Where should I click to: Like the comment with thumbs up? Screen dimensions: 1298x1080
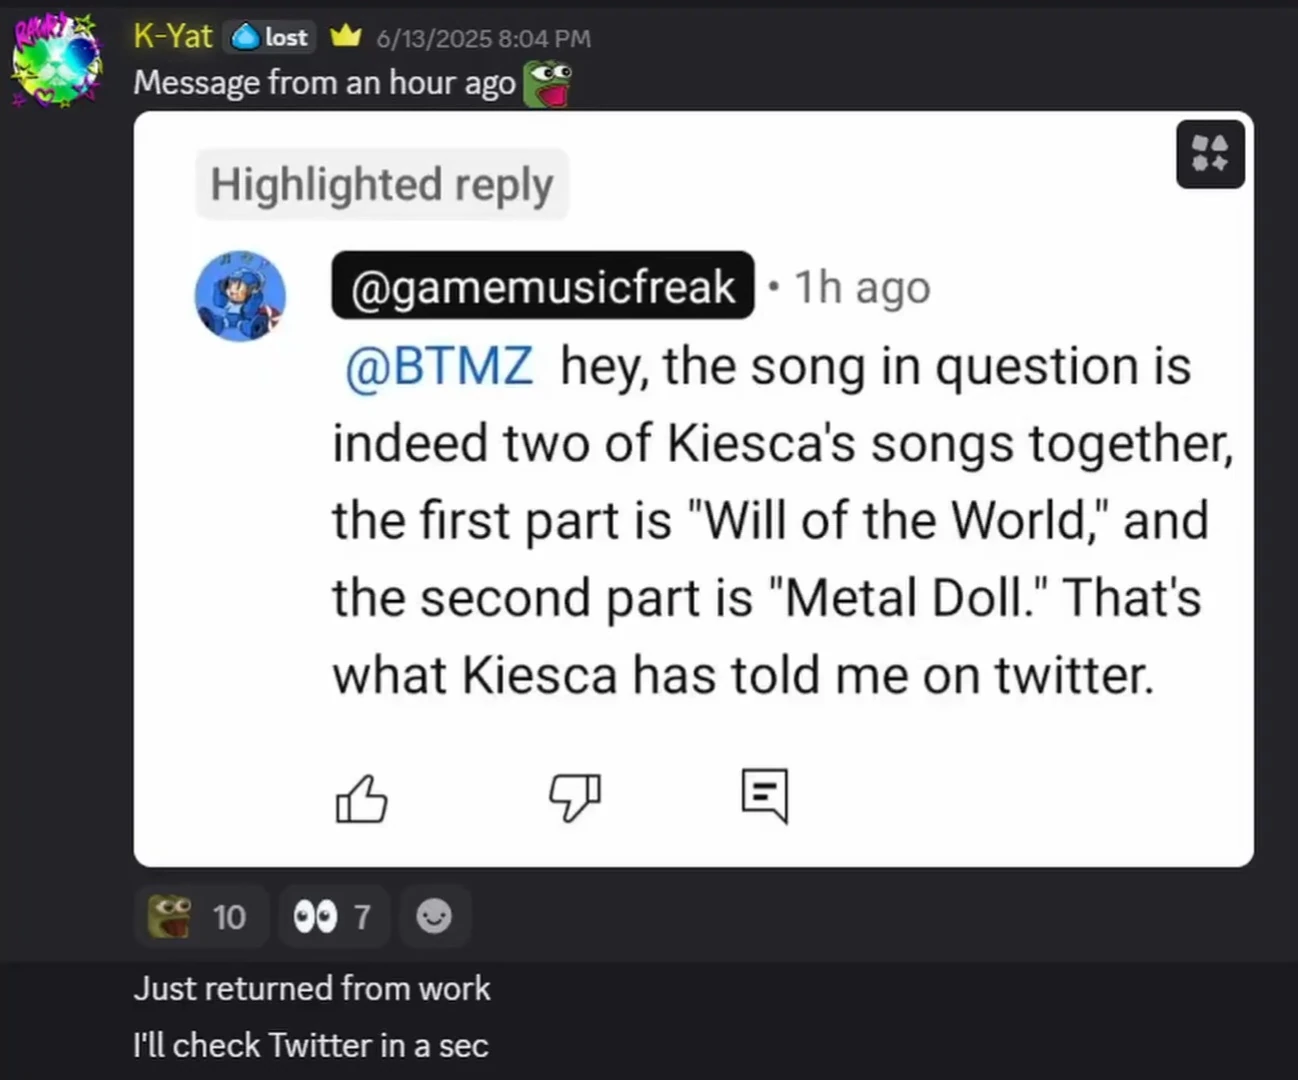pyautogui.click(x=361, y=798)
